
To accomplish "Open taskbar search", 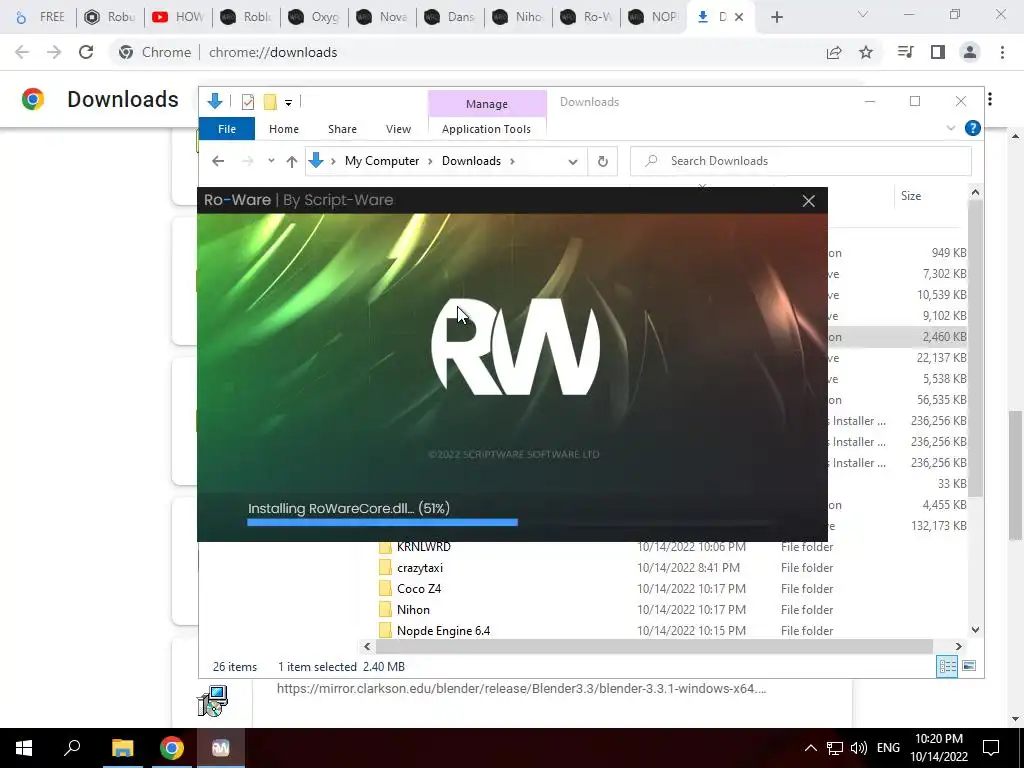I will (72, 748).
